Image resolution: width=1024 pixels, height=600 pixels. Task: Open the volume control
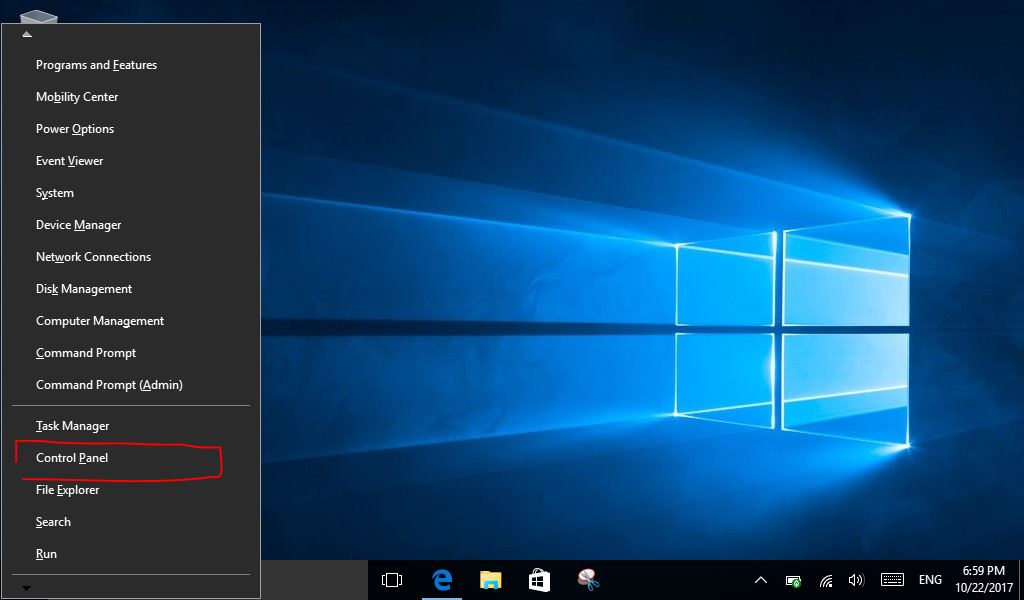855,580
